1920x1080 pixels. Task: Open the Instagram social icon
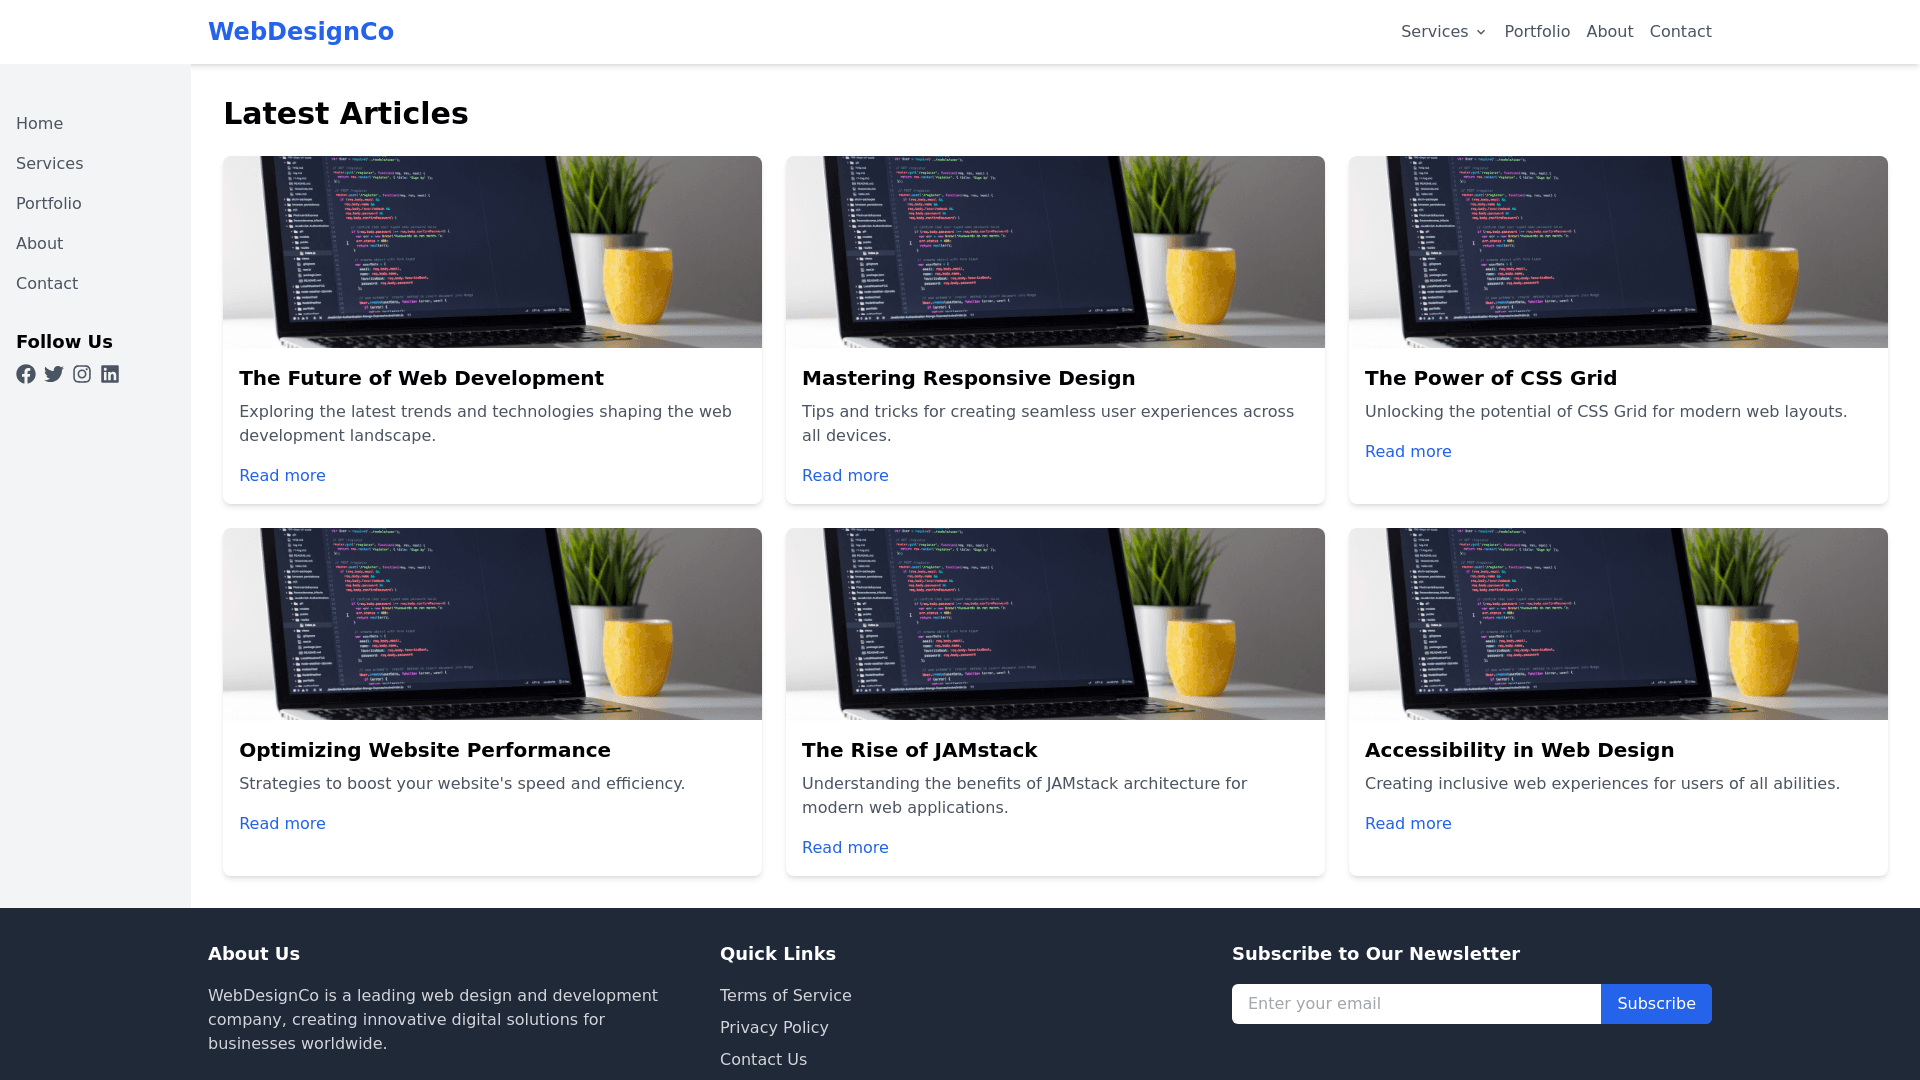pyautogui.click(x=82, y=374)
